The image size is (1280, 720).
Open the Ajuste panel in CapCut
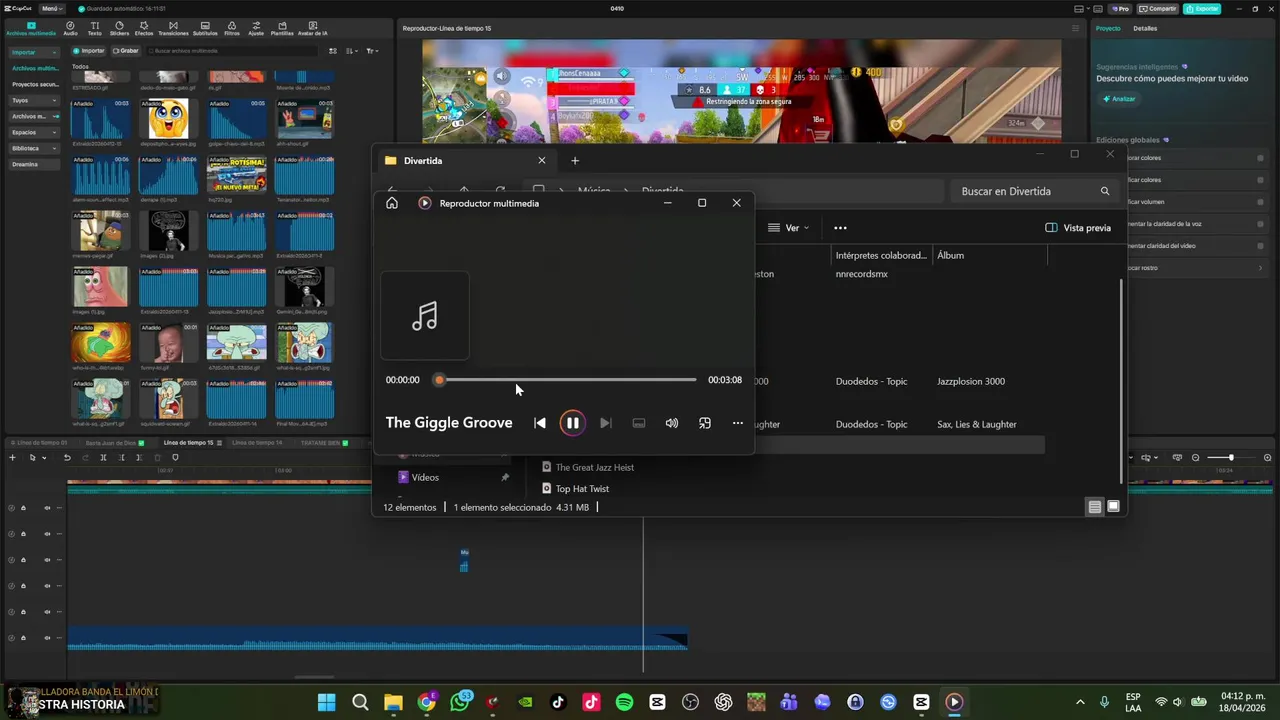[256, 28]
